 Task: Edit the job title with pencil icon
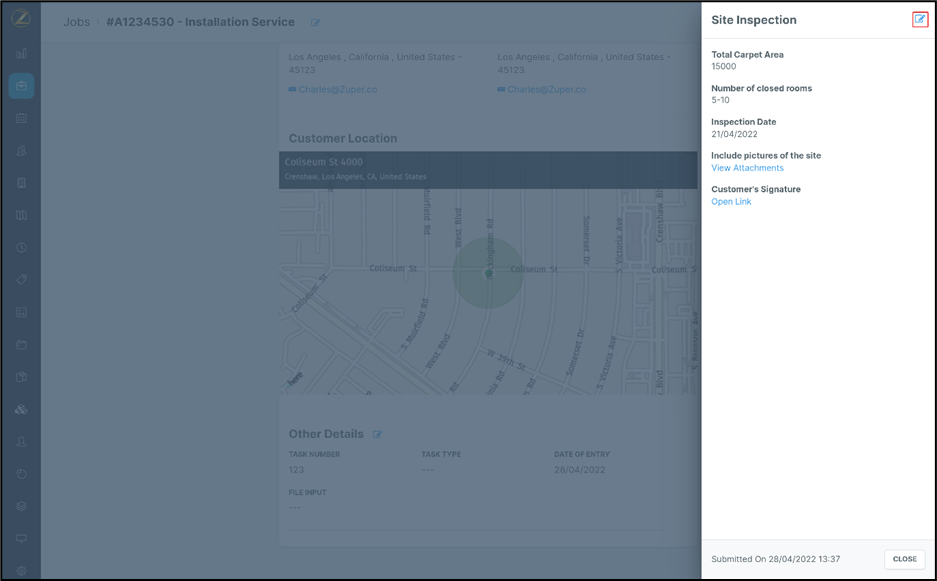pyautogui.click(x=315, y=23)
